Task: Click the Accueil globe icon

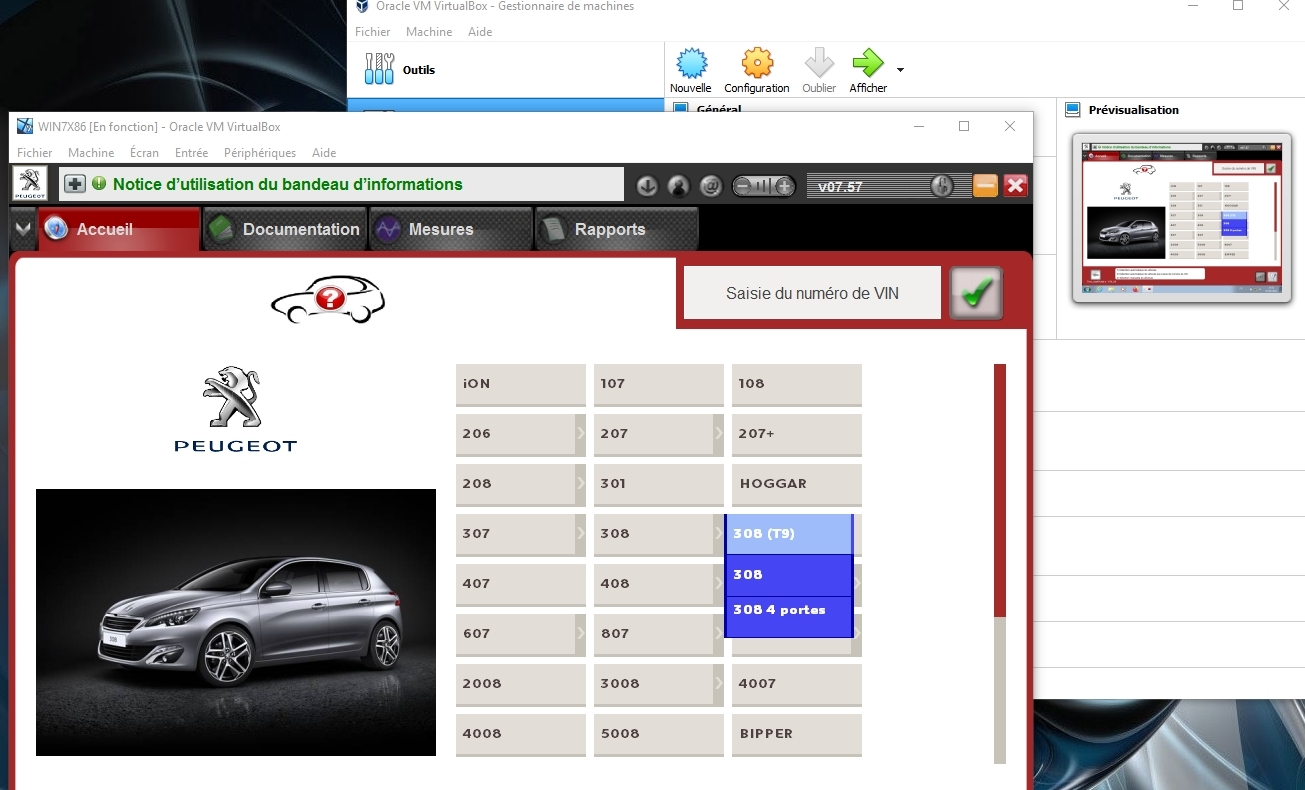Action: (x=56, y=229)
